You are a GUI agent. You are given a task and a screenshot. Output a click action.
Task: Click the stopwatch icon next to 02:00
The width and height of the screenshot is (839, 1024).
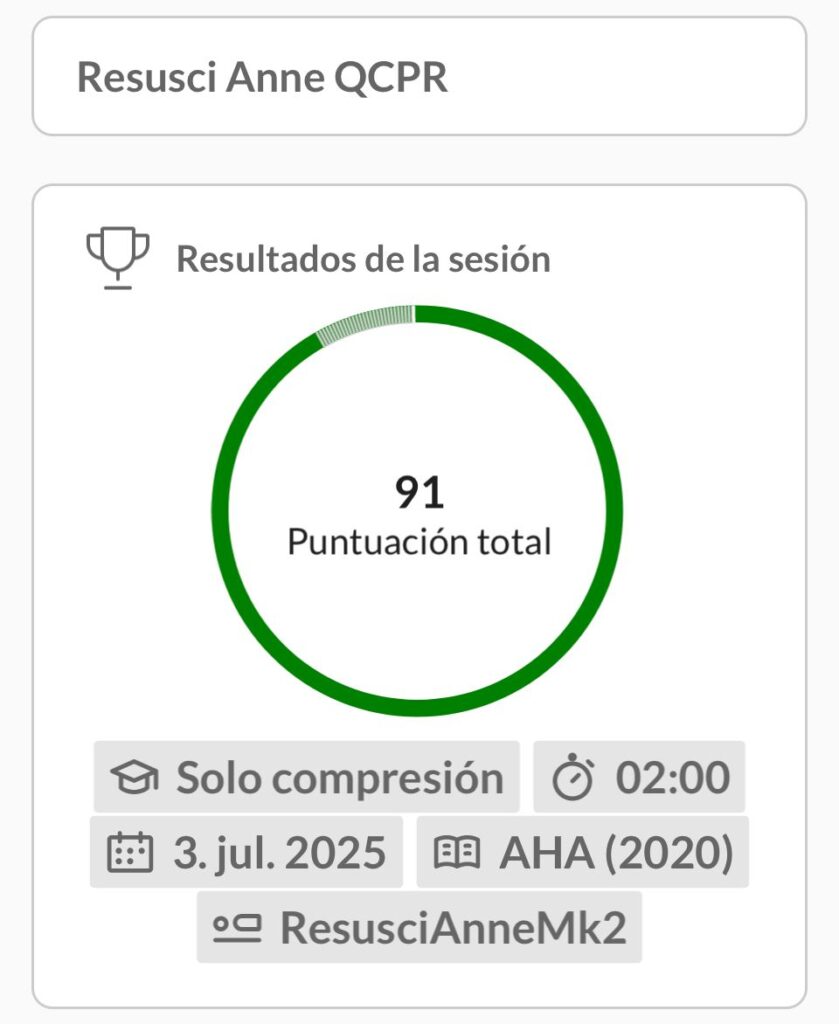click(x=573, y=778)
